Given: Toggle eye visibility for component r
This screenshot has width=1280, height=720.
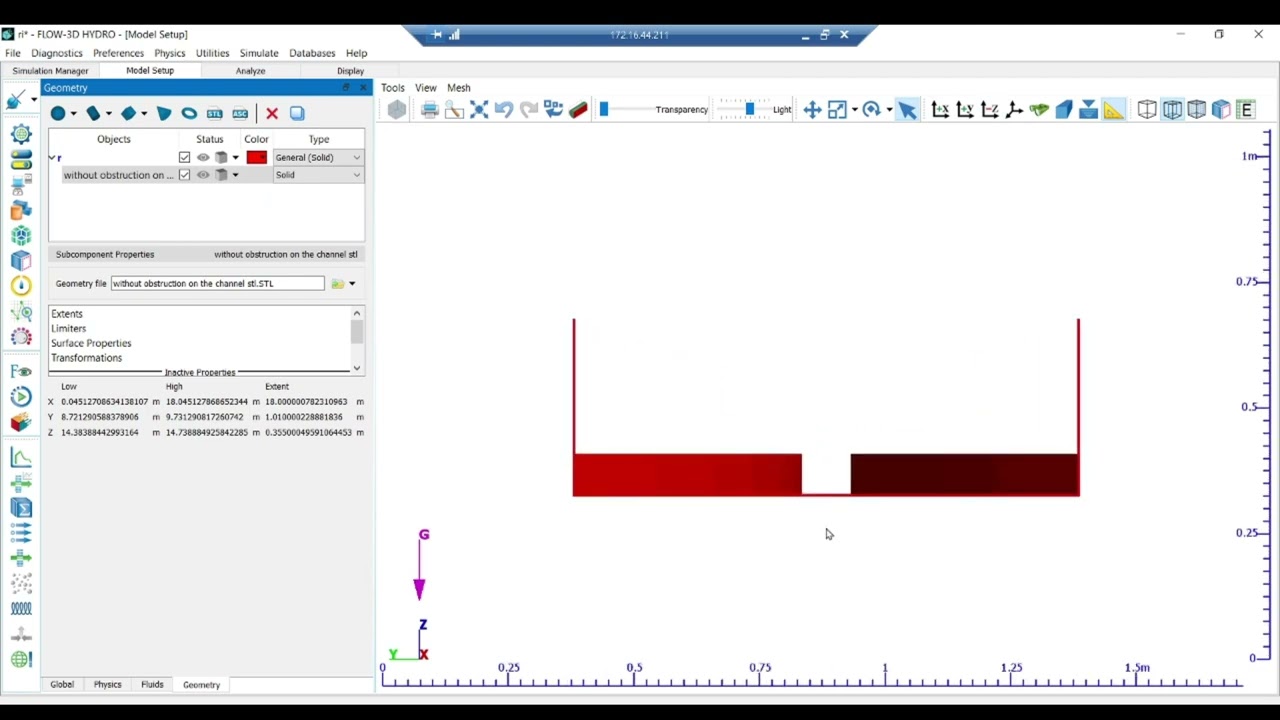Looking at the screenshot, I should point(203,158).
